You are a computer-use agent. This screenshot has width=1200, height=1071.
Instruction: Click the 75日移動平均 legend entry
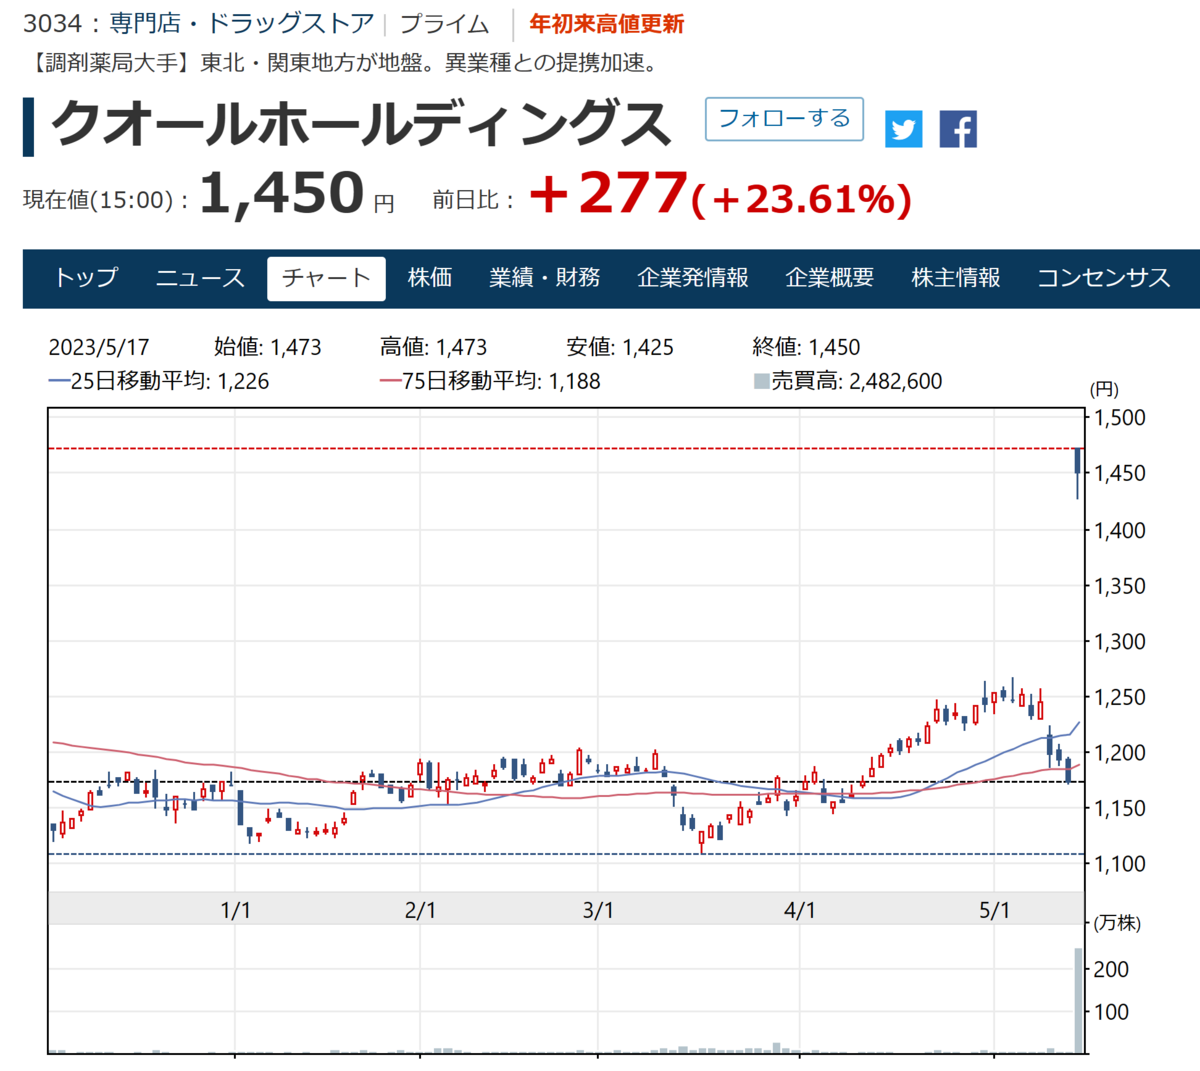tap(490, 381)
